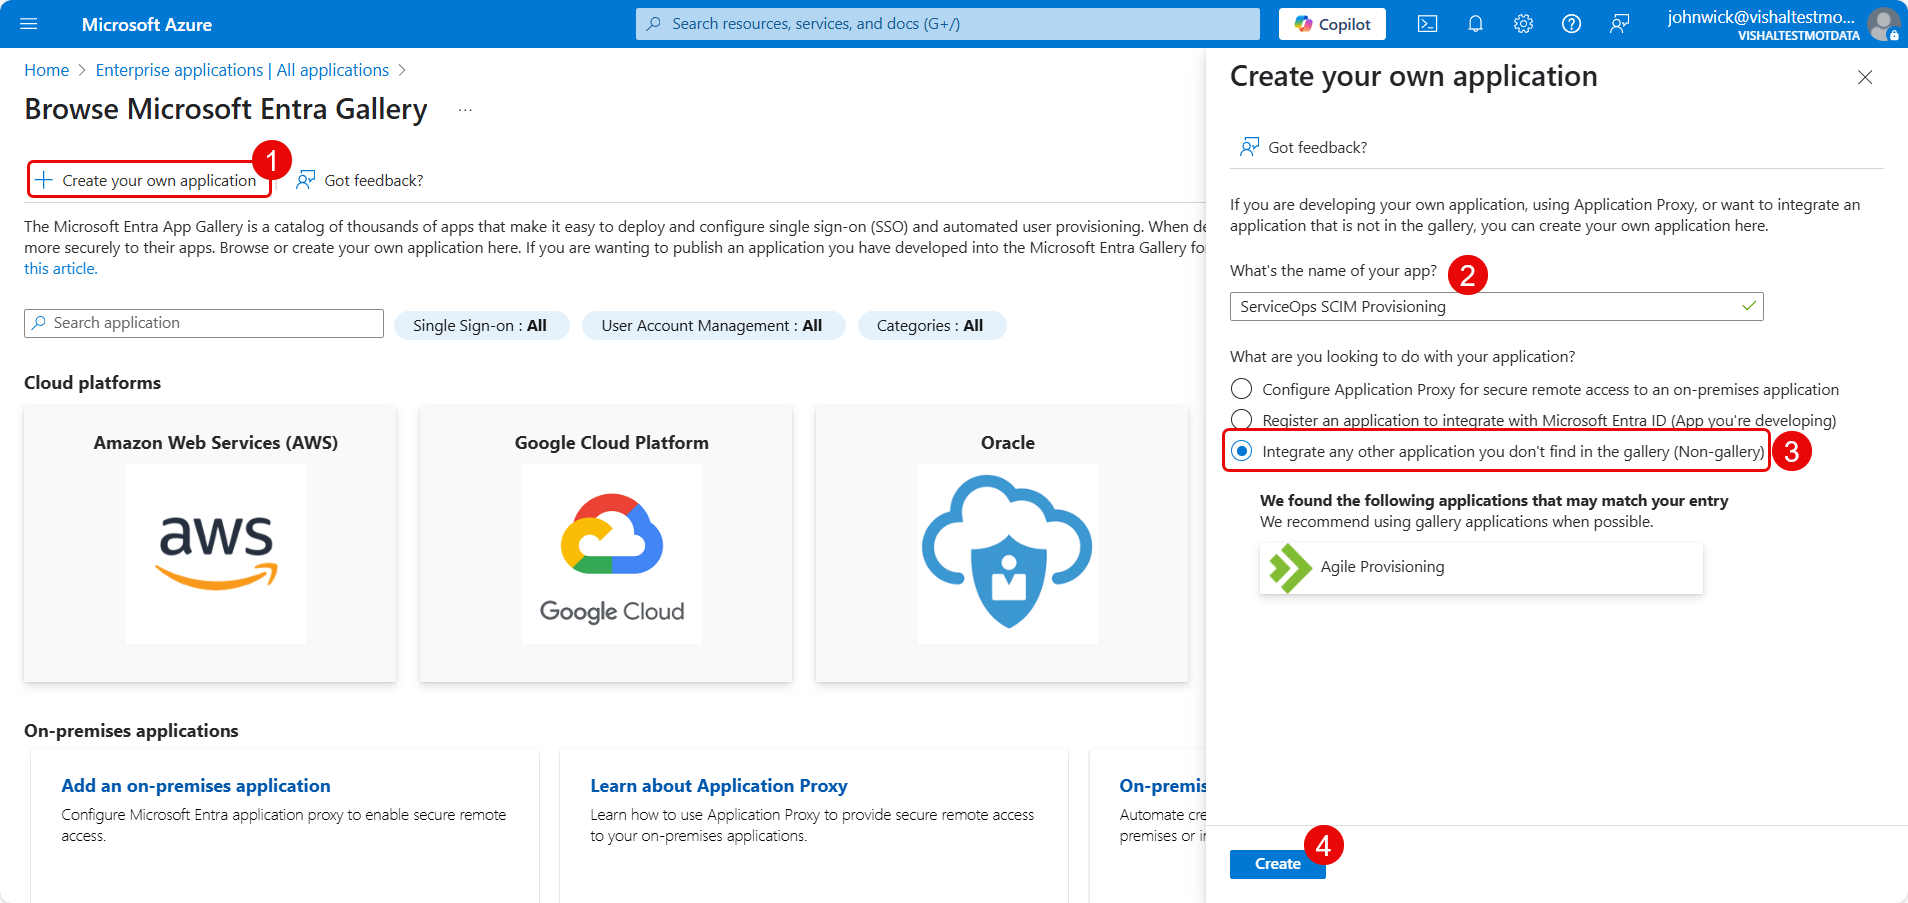
Task: Select the Non-gallery integration radio option
Action: click(x=1242, y=451)
